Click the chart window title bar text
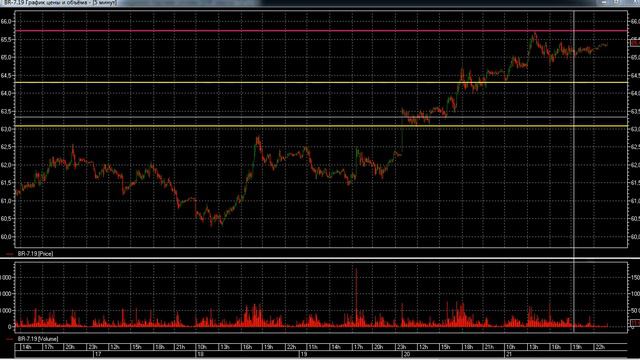The height and width of the screenshot is (360, 640). 60,2
